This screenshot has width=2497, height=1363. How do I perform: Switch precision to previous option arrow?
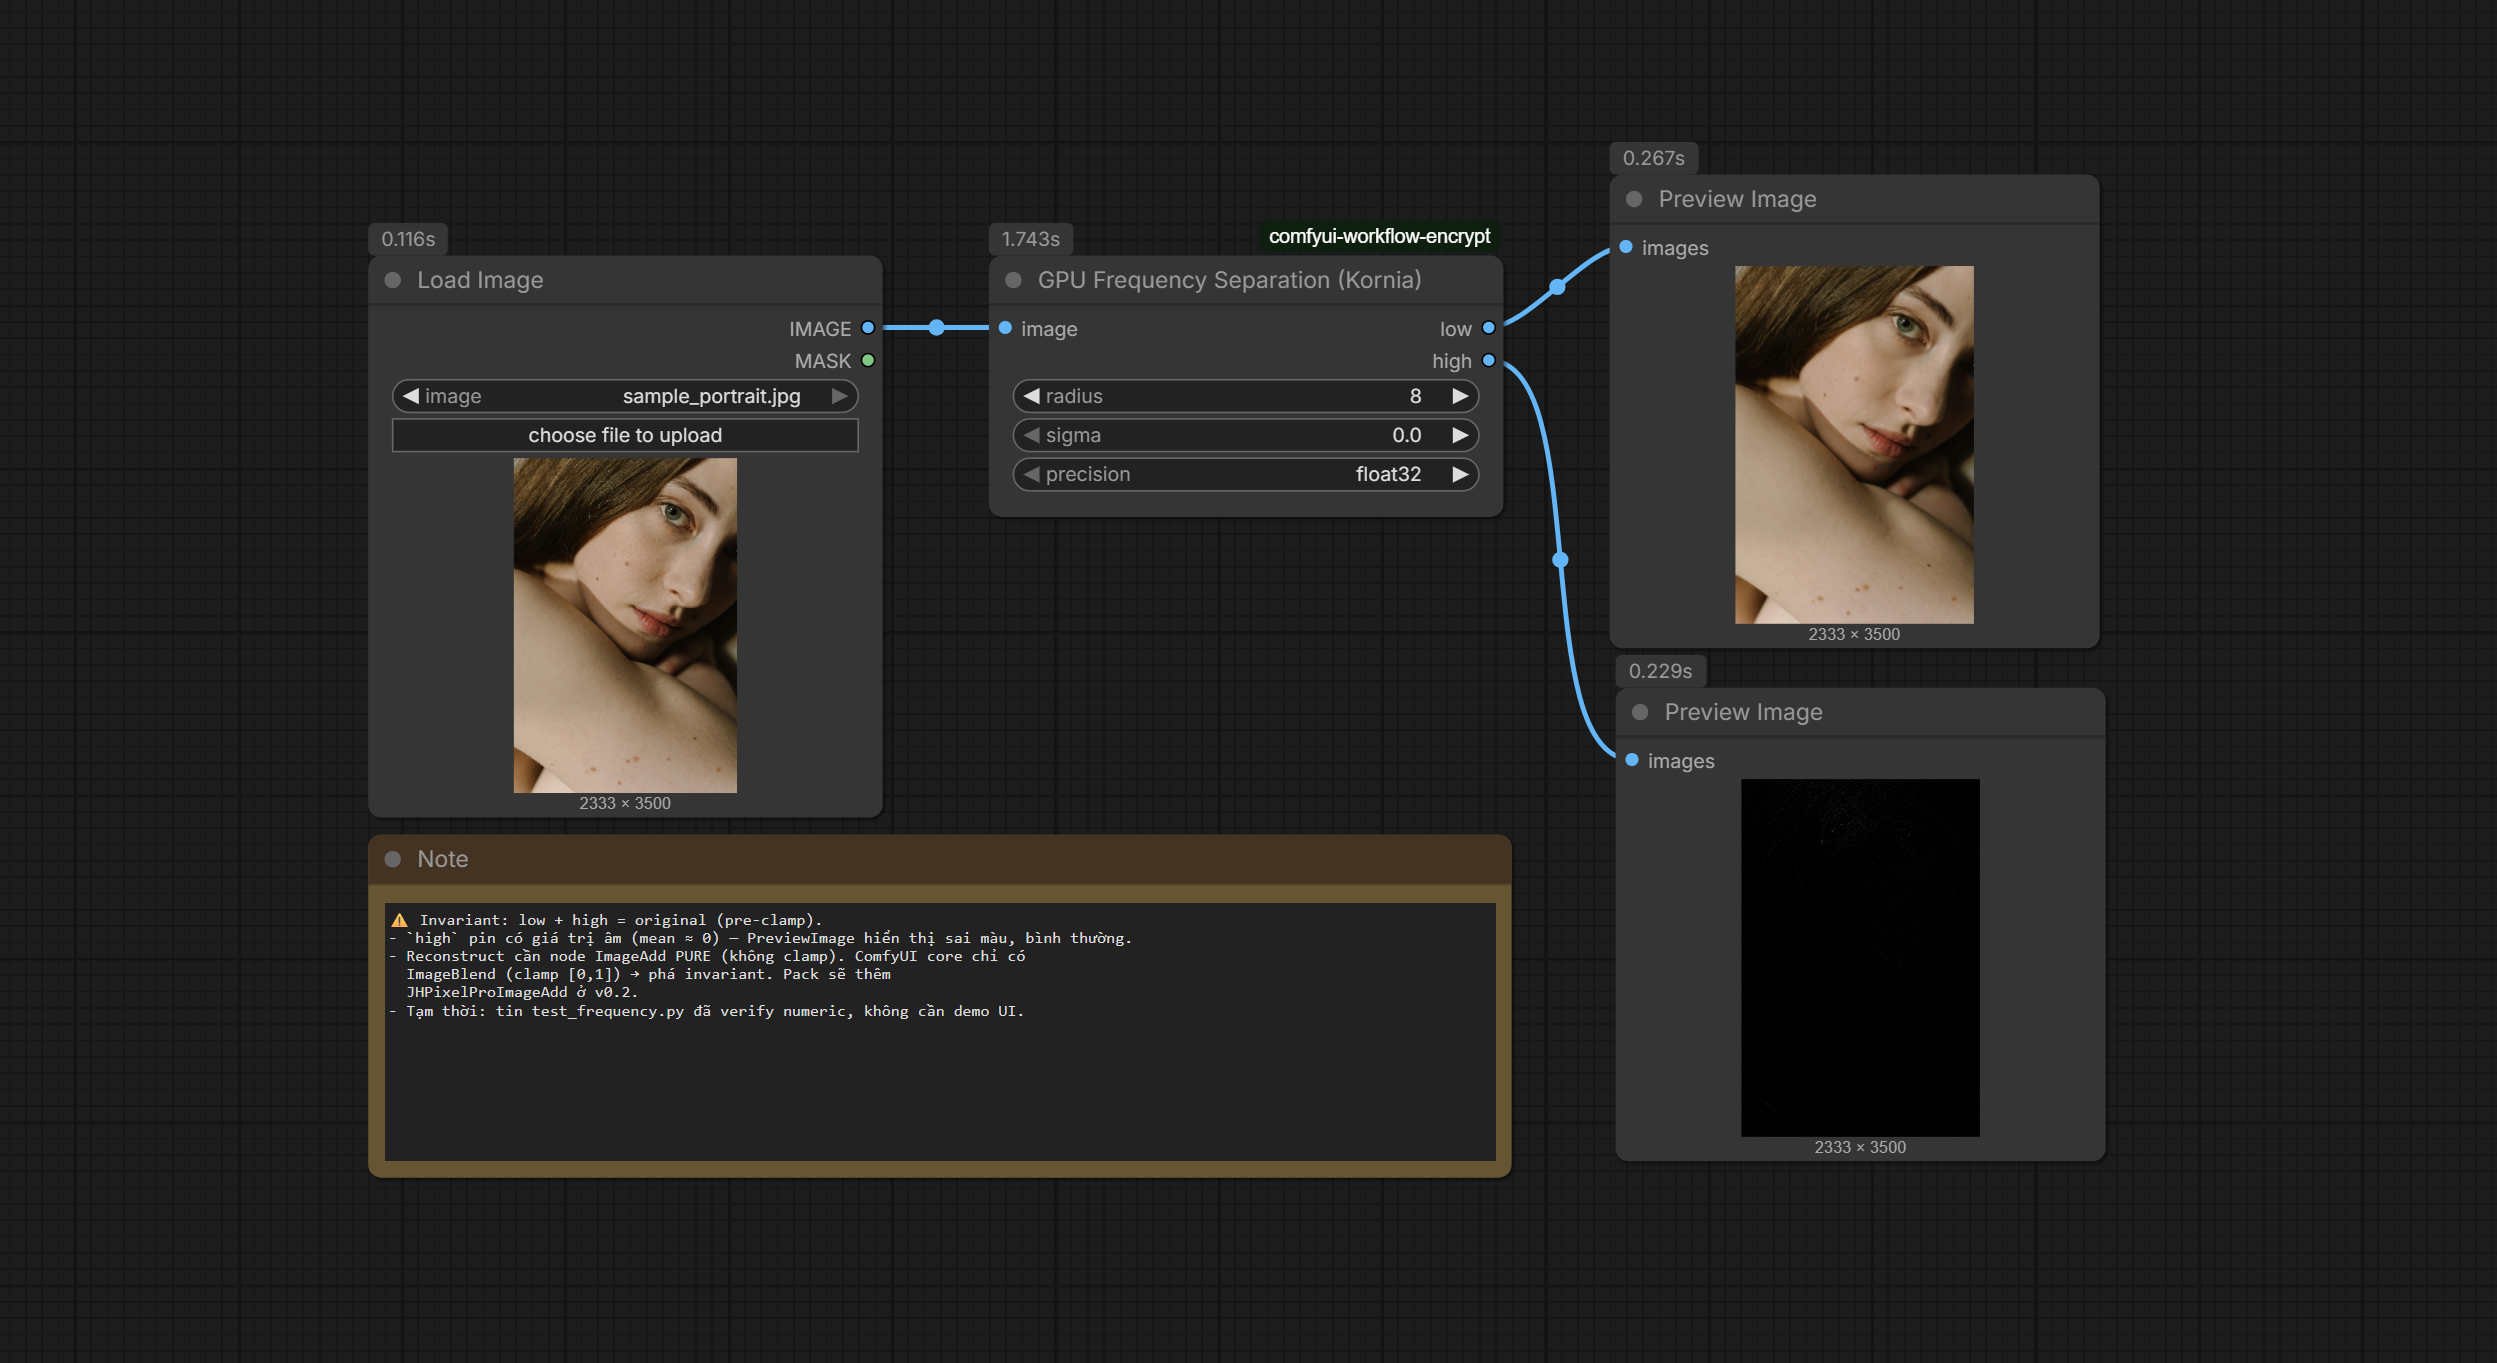(x=1032, y=474)
